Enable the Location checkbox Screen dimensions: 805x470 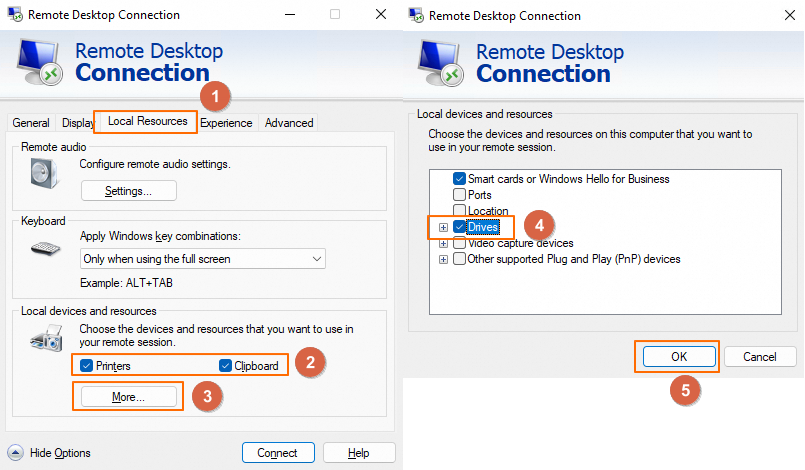459,210
